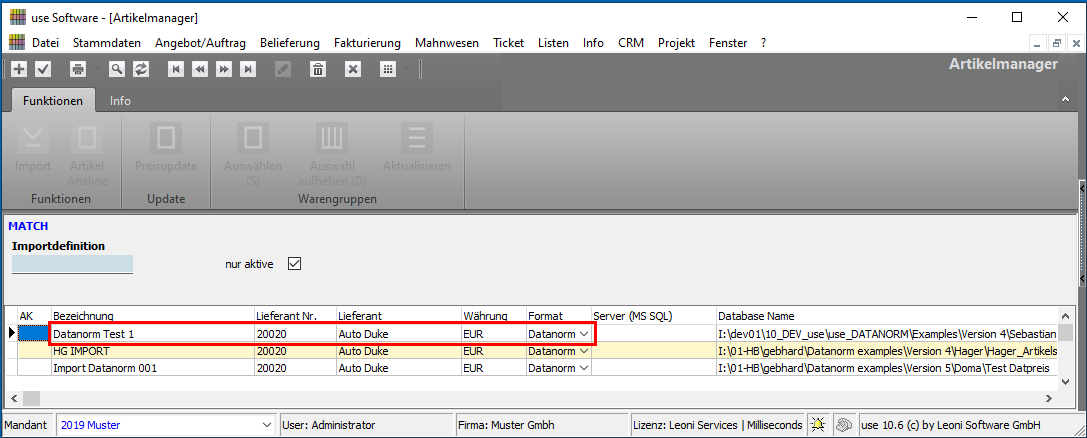Expand the arrow next to printer icon
The height and width of the screenshot is (438, 1087).
pyautogui.click(x=98, y=69)
